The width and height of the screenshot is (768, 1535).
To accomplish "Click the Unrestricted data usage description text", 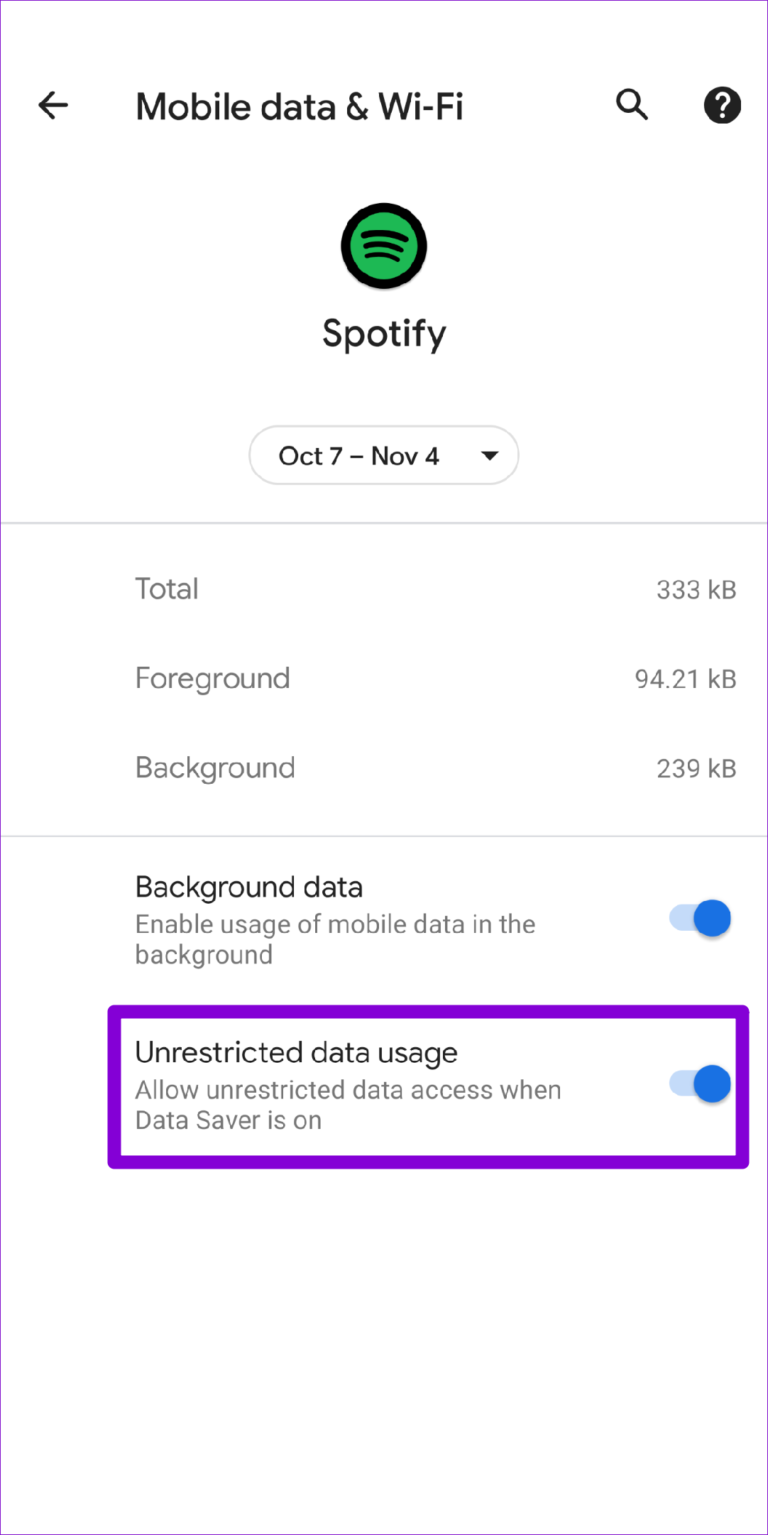I will [348, 1104].
